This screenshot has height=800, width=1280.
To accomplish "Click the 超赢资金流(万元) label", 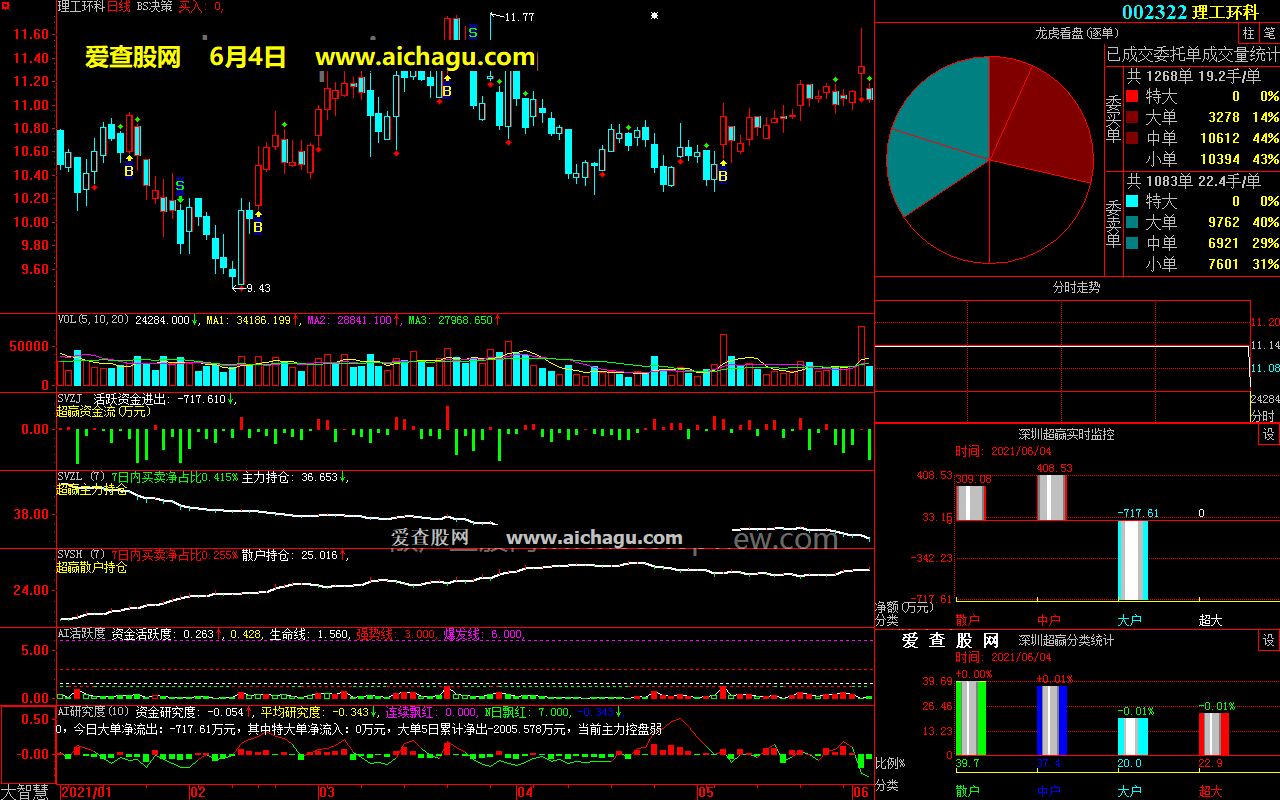I will [x=104, y=411].
